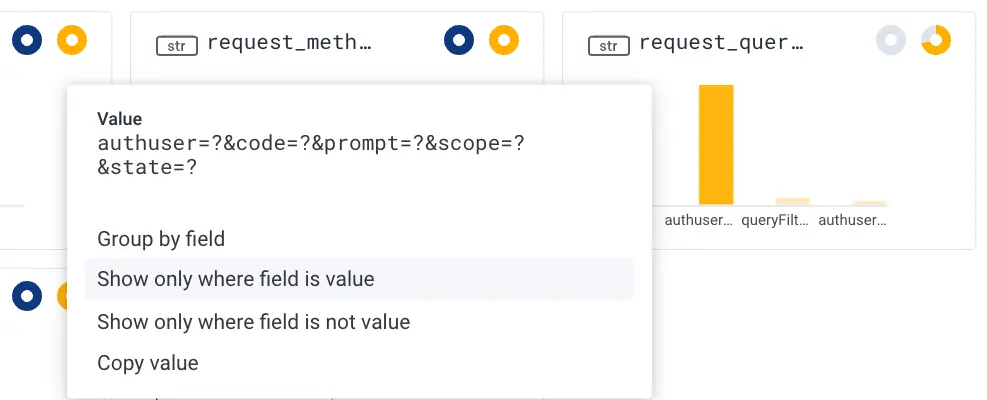Click gray donut icon on request_quer card
The height and width of the screenshot is (400, 987).
tap(891, 41)
